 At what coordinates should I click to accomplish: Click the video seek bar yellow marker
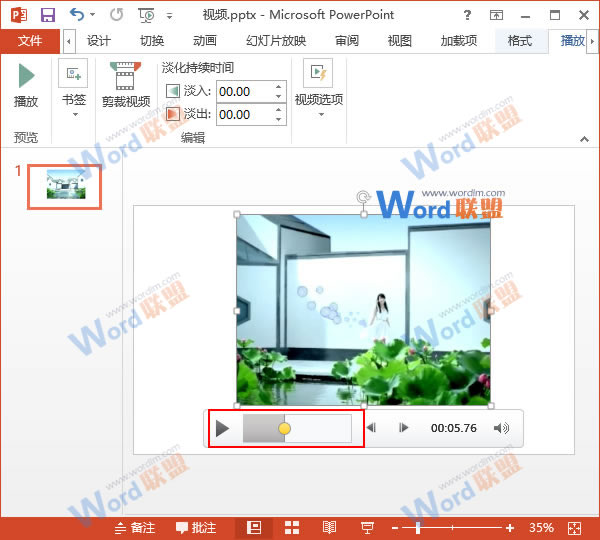[284, 428]
